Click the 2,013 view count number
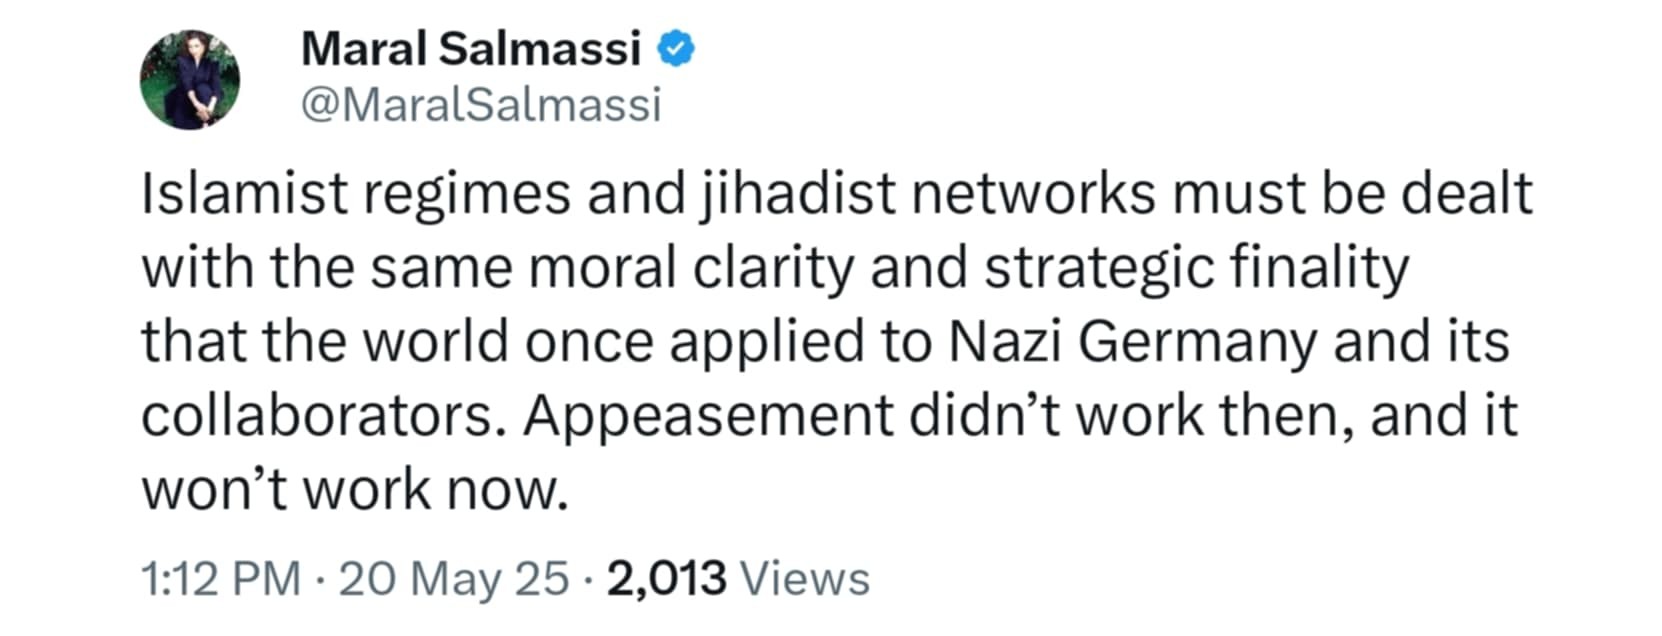 666,579
